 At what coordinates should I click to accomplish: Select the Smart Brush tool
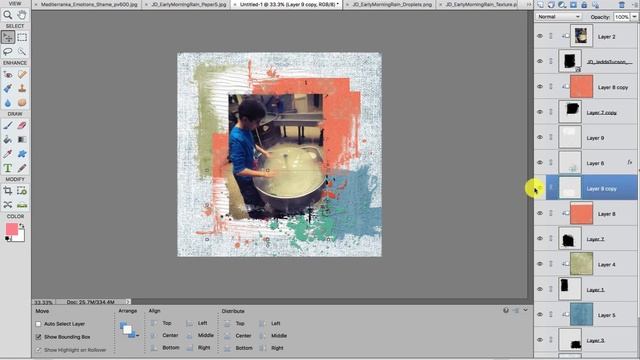[7, 88]
